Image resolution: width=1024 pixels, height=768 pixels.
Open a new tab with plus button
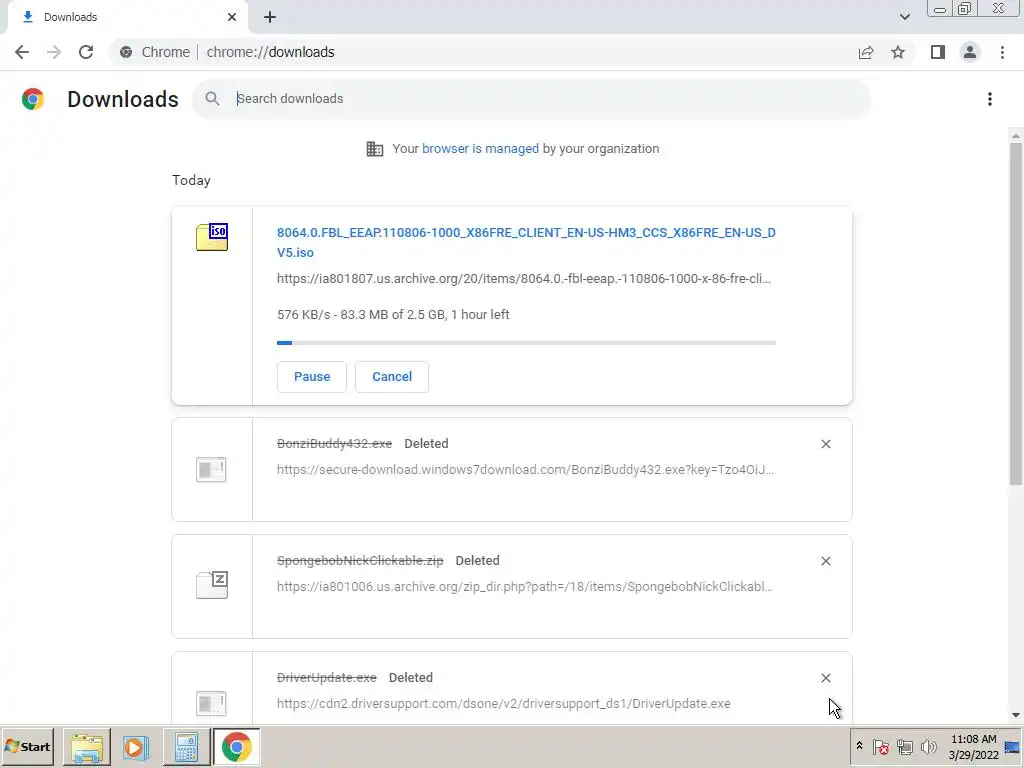270,17
